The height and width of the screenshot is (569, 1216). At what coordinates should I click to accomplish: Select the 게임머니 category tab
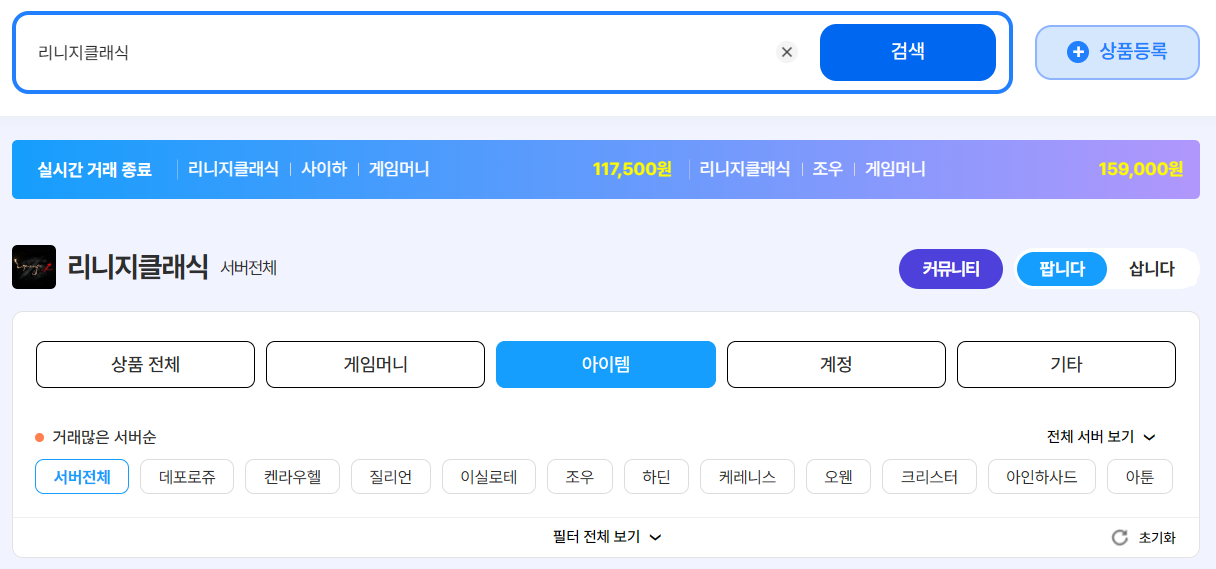(x=376, y=364)
